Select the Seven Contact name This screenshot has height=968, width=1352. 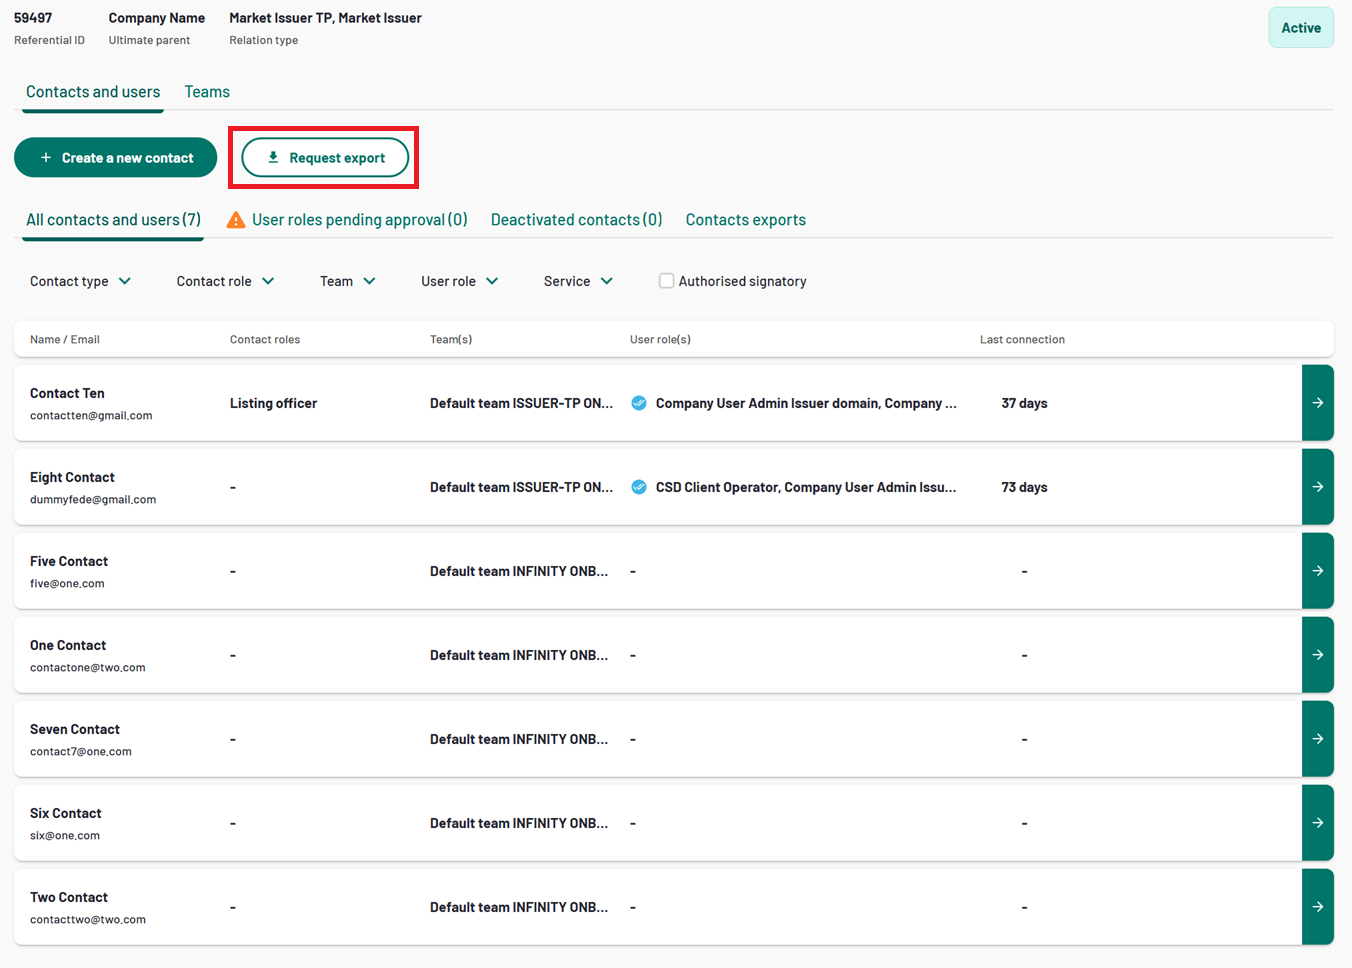(x=75, y=730)
